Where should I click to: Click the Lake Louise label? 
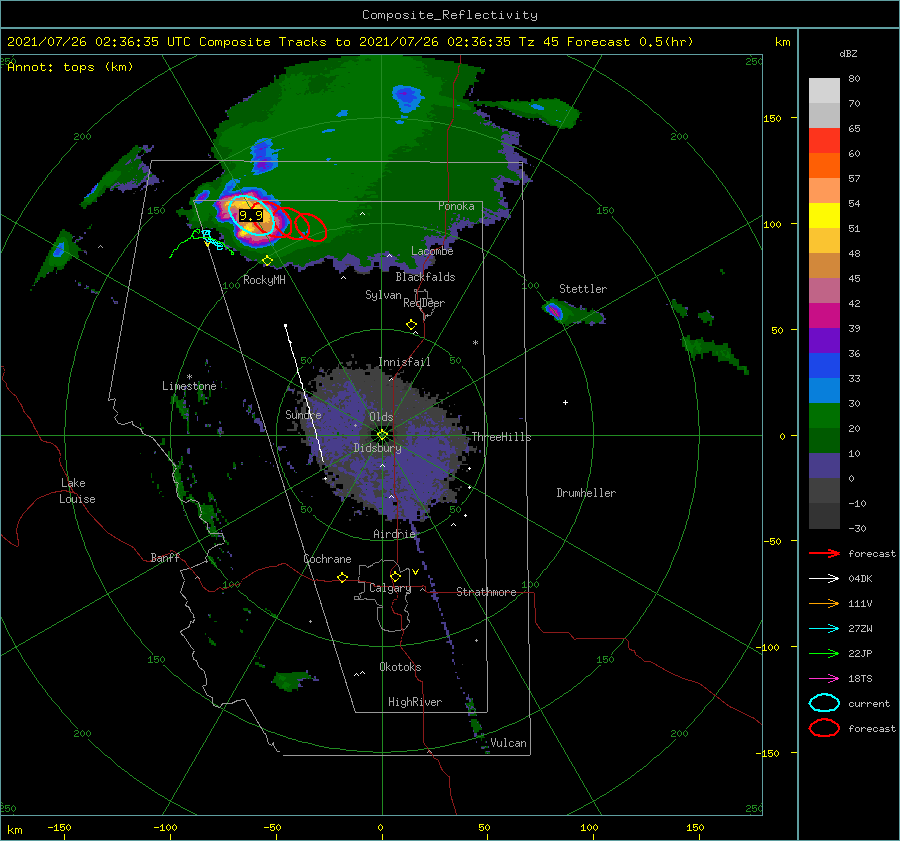(77, 491)
